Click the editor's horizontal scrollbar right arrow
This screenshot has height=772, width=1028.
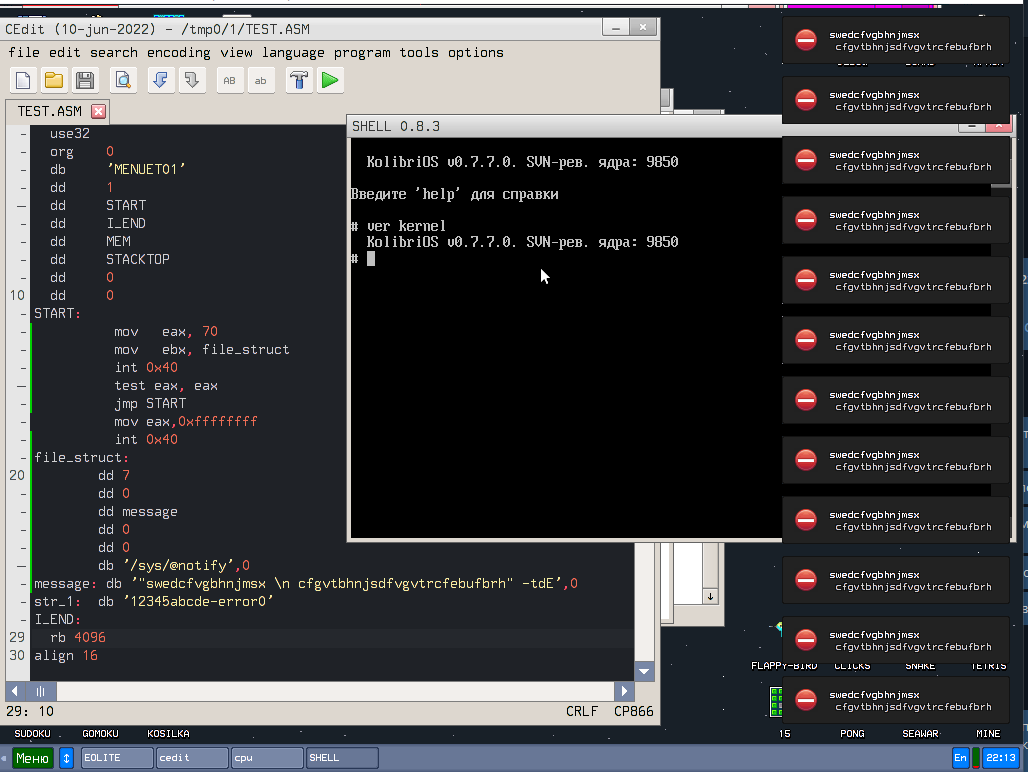point(624,691)
